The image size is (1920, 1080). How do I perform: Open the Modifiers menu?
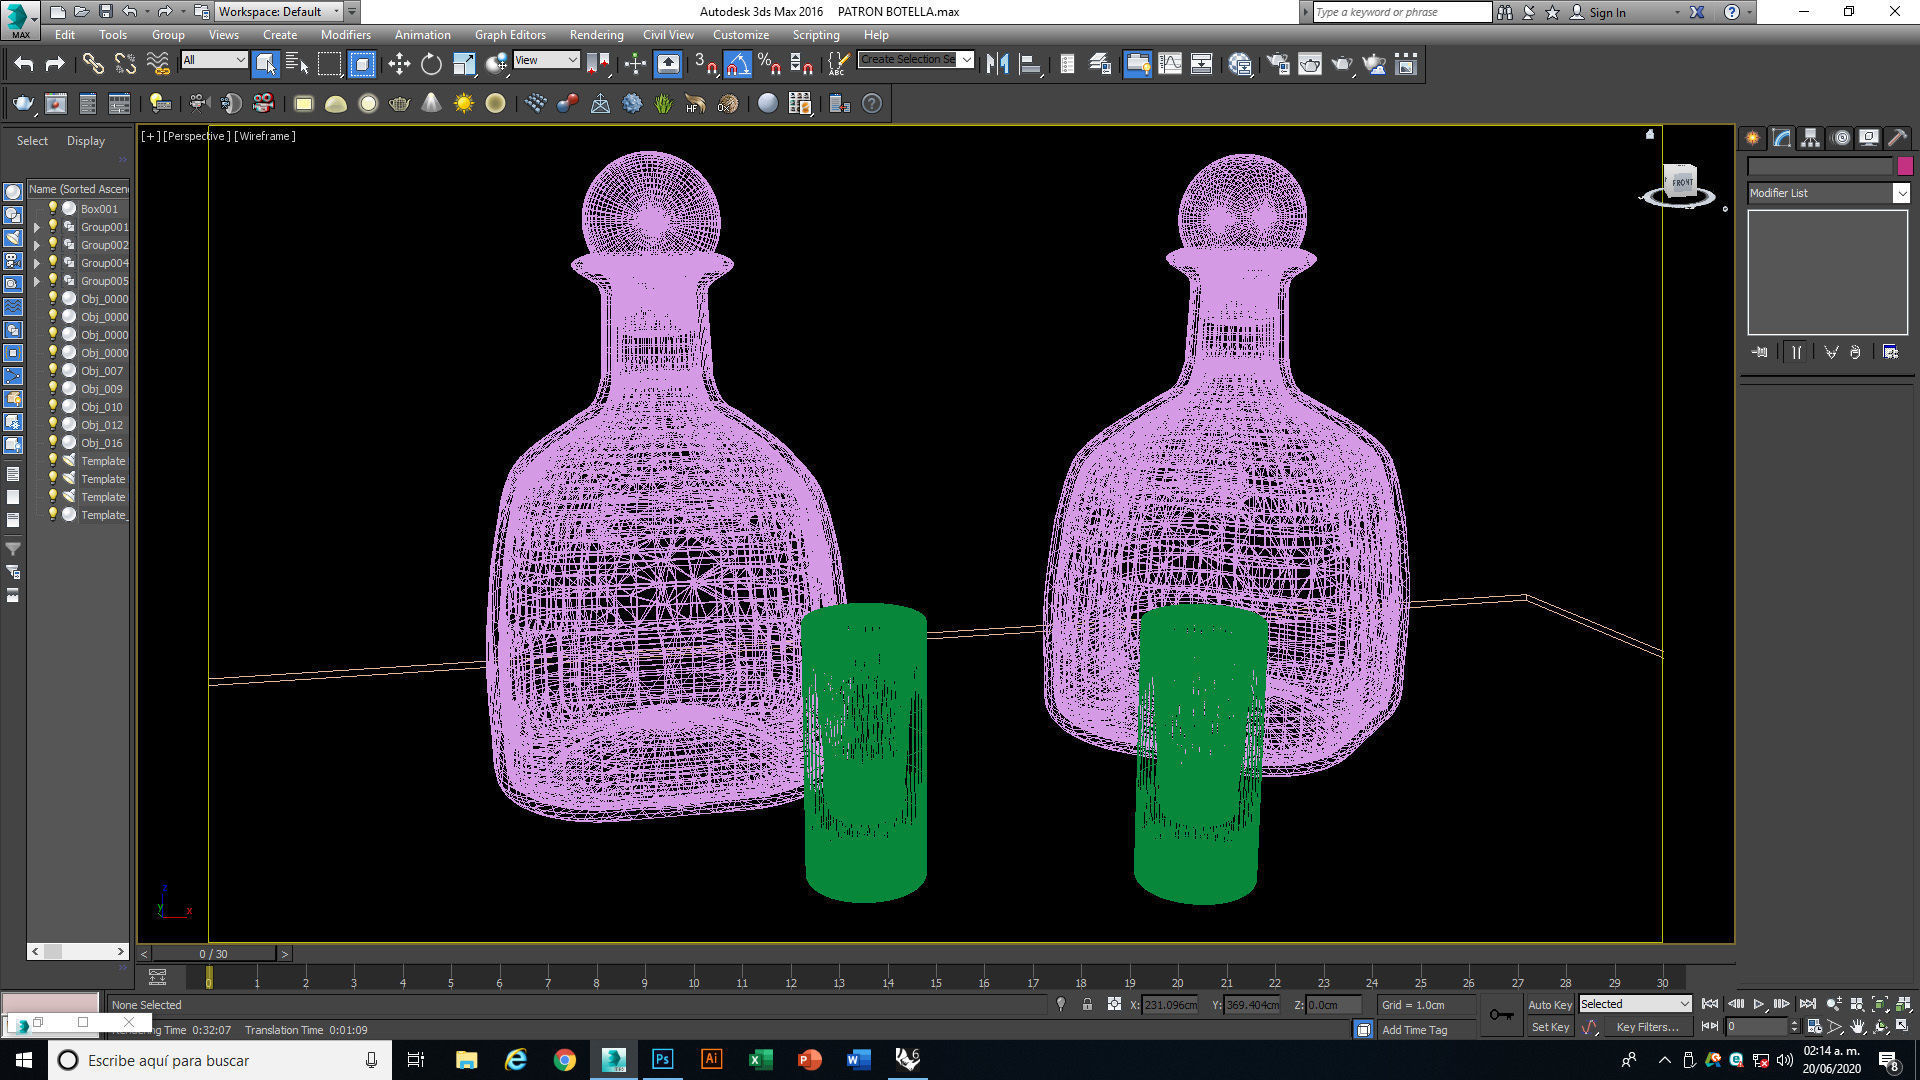click(345, 34)
